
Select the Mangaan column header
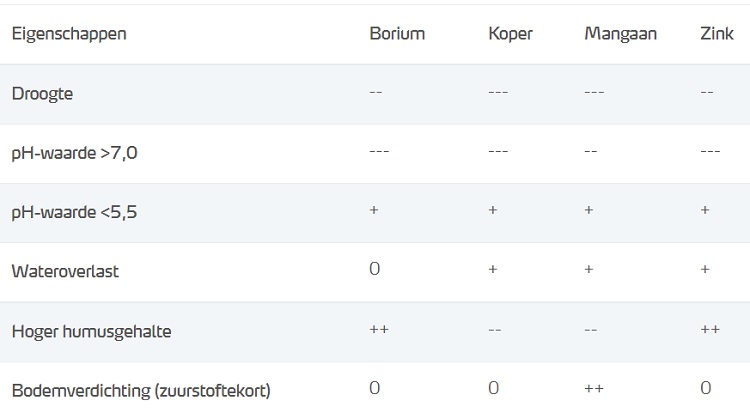[x=620, y=34]
